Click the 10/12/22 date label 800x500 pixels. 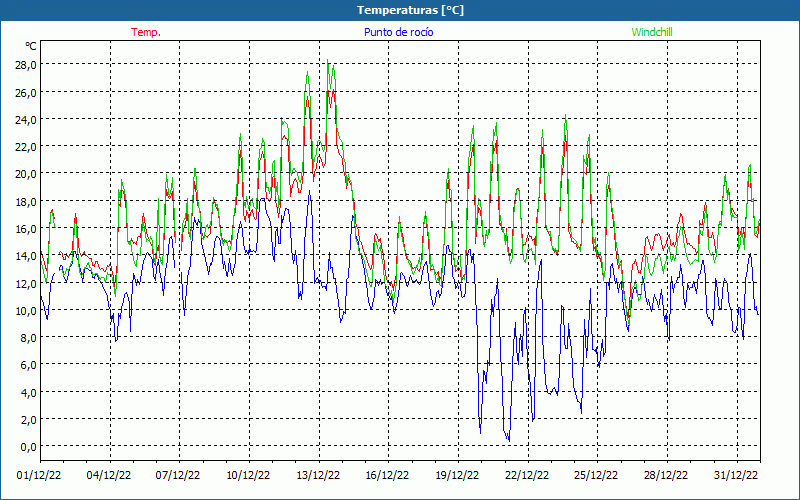(x=248, y=475)
